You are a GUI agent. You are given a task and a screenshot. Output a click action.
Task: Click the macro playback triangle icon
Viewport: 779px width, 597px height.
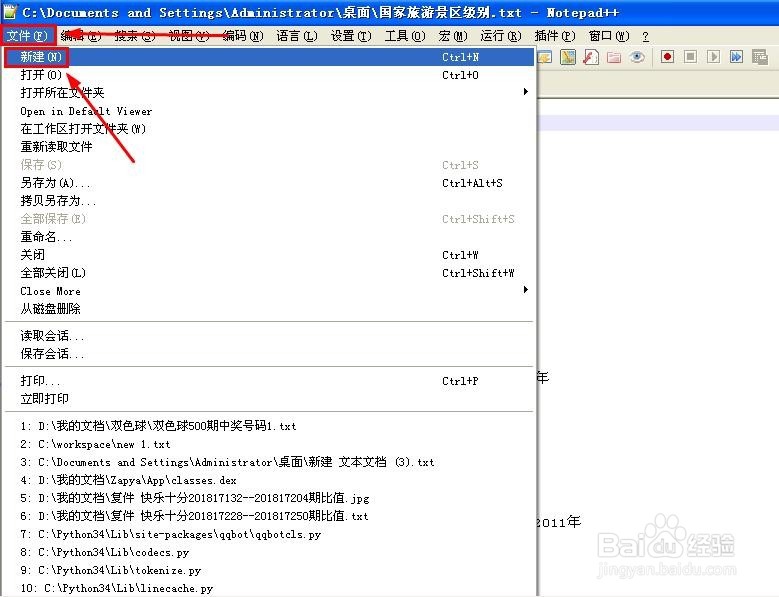713,57
